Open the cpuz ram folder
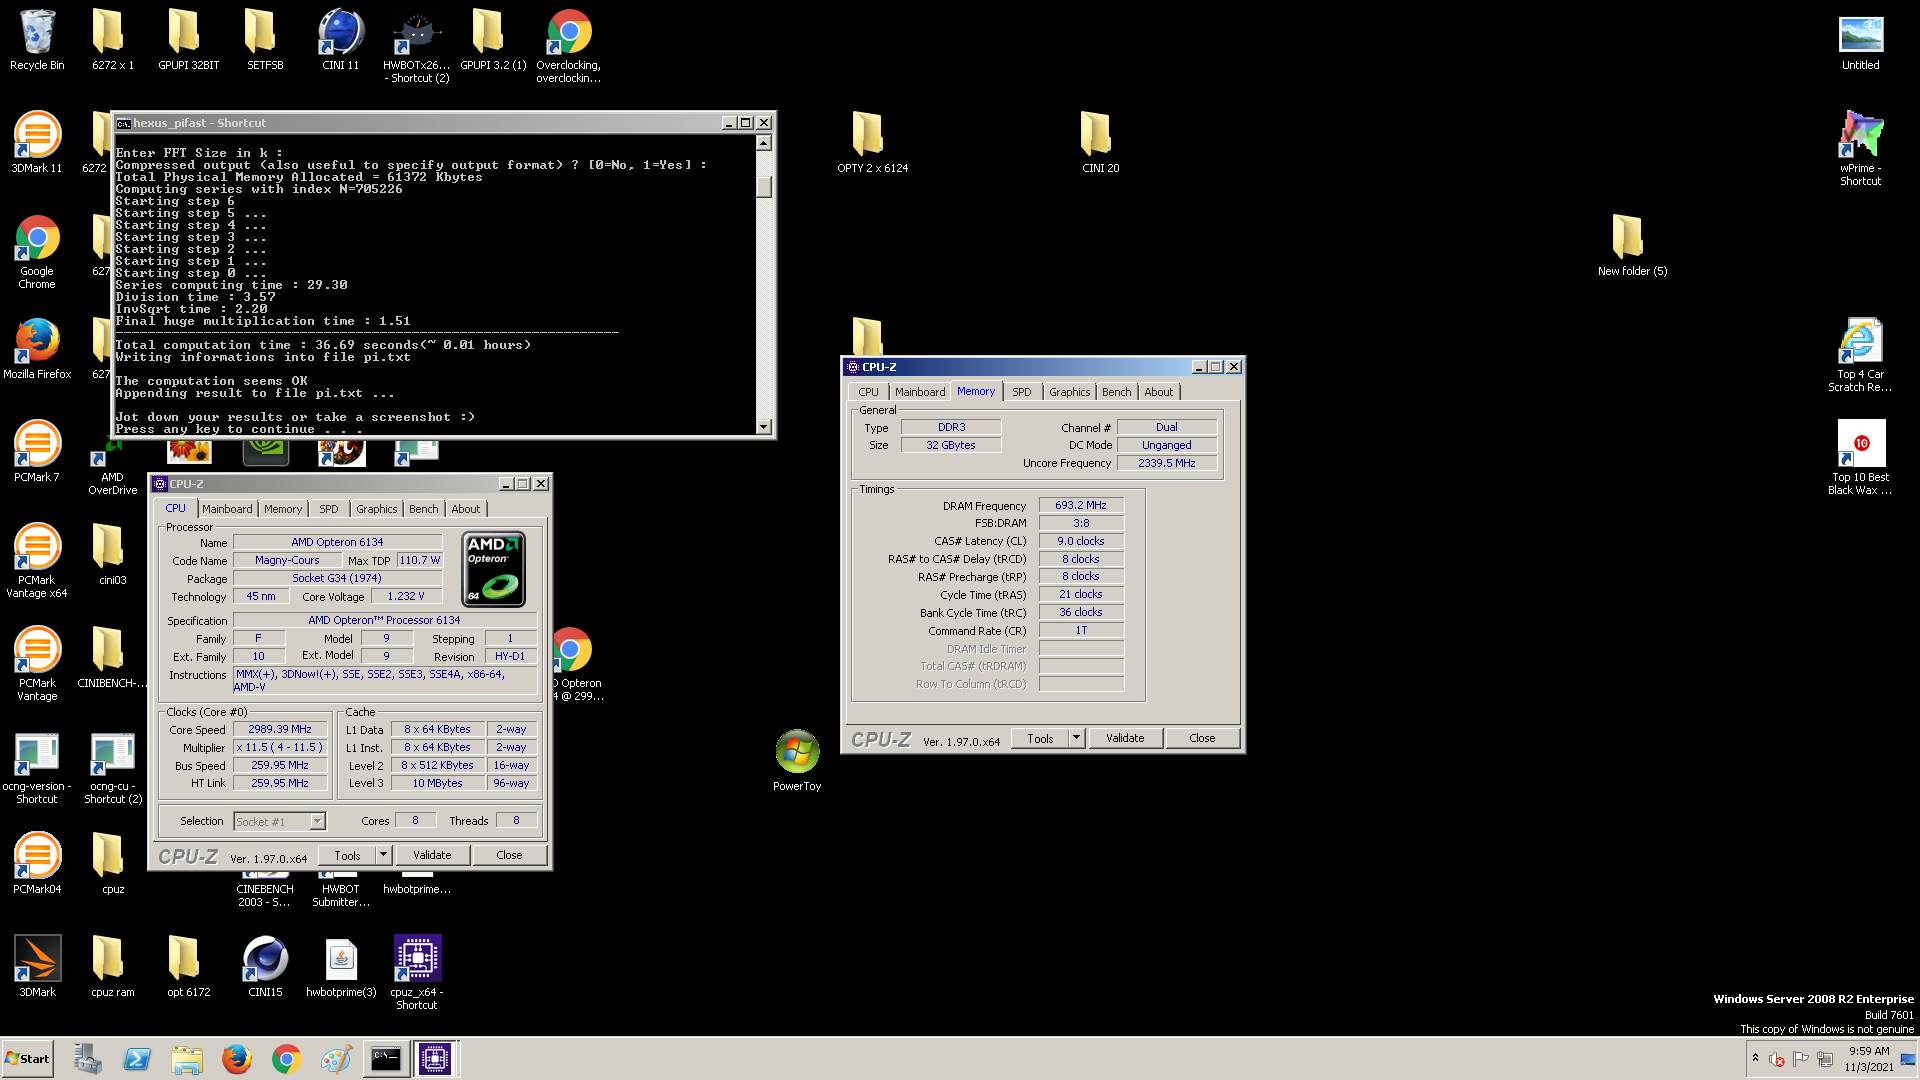1920x1080 pixels. click(x=112, y=967)
